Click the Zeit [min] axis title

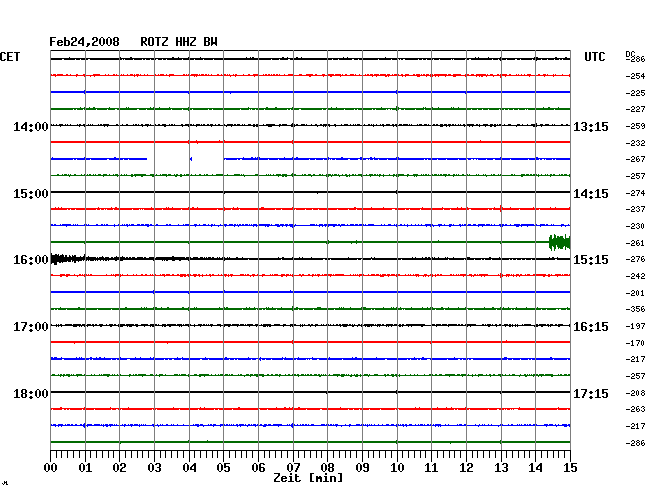[308, 478]
